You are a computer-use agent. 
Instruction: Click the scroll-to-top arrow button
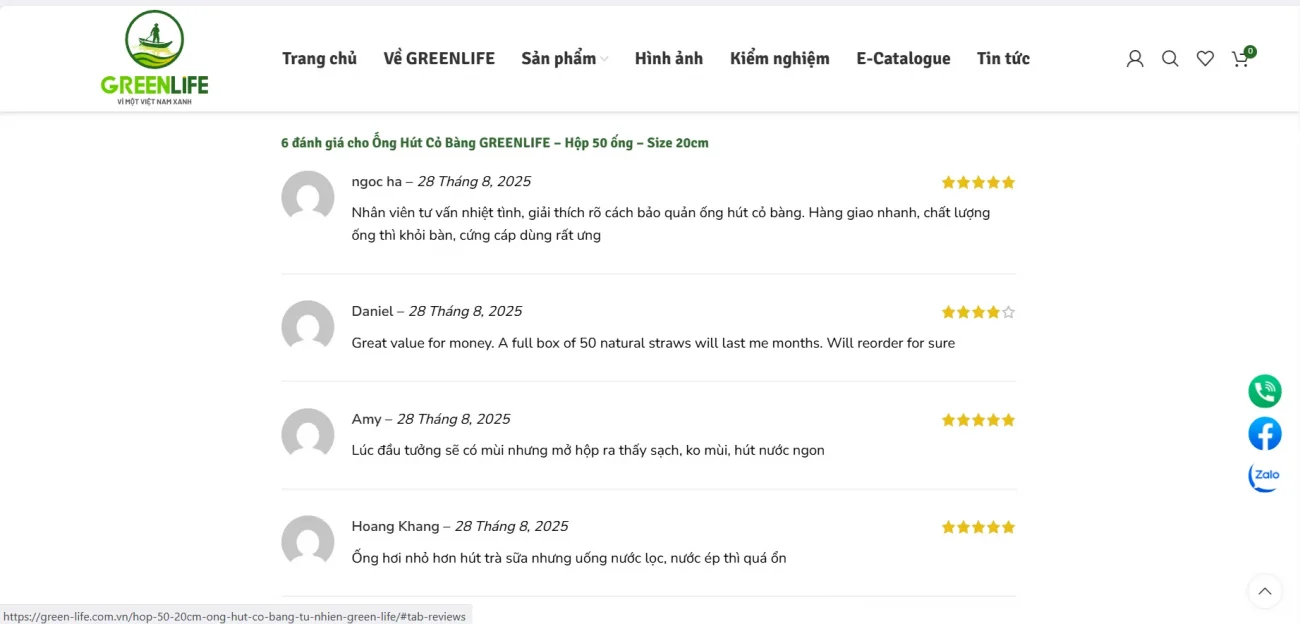click(1264, 592)
